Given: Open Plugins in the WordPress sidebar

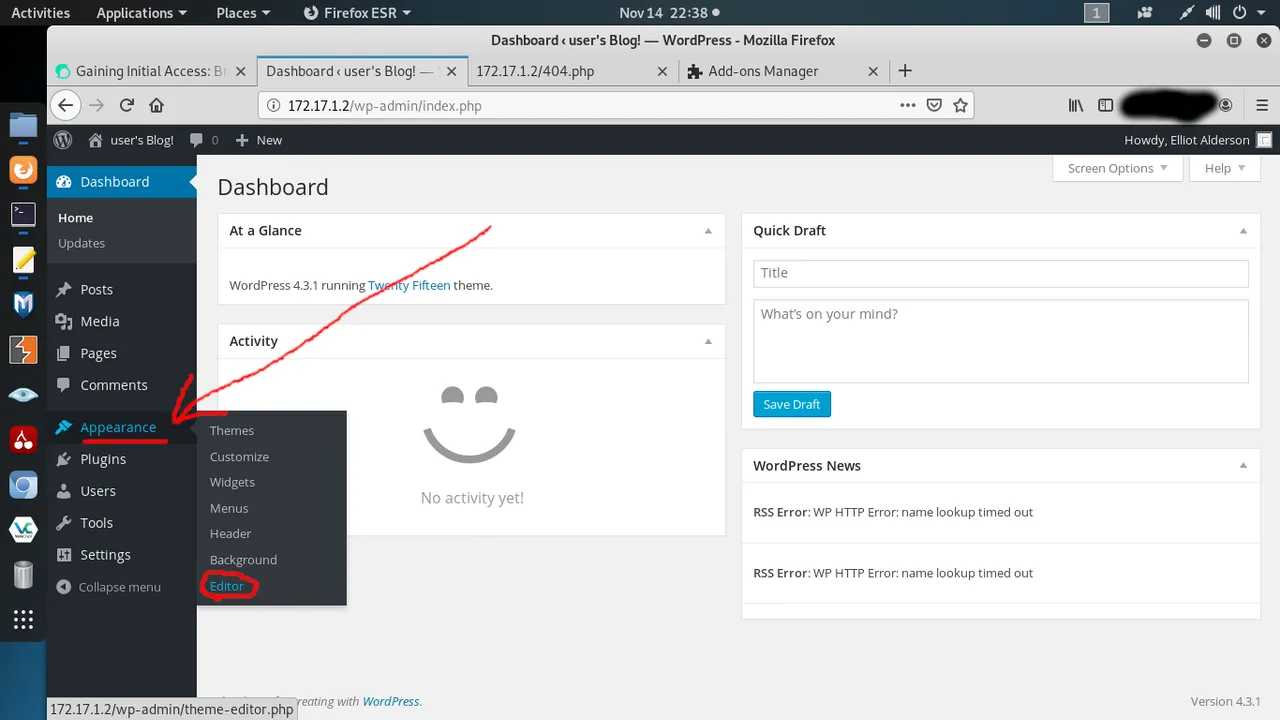Looking at the screenshot, I should [103, 459].
